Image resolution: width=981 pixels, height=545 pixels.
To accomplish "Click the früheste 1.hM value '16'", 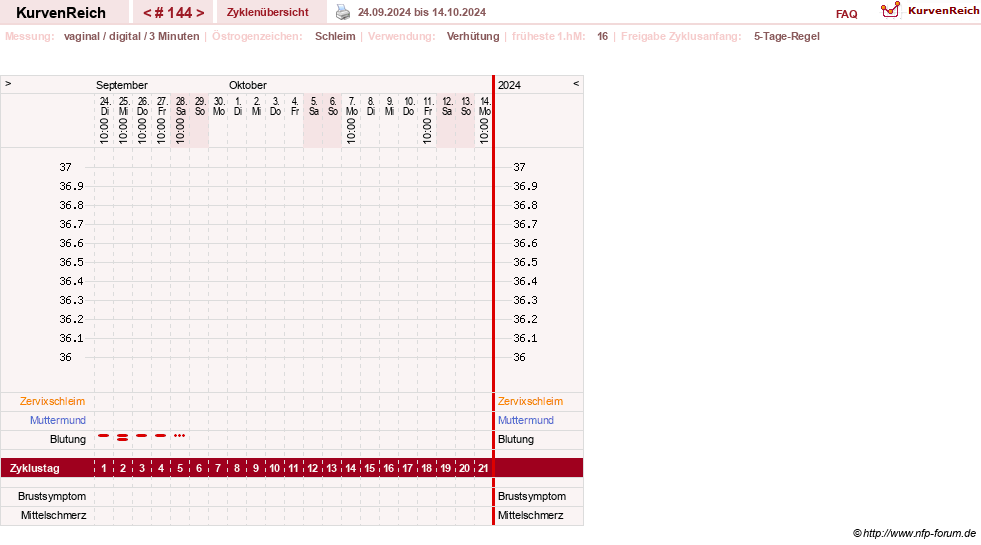I will click(x=602, y=36).
